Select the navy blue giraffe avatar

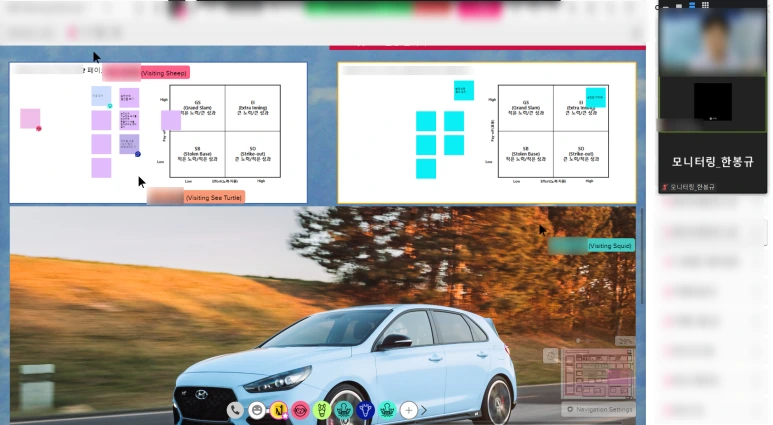pyautogui.click(x=365, y=410)
